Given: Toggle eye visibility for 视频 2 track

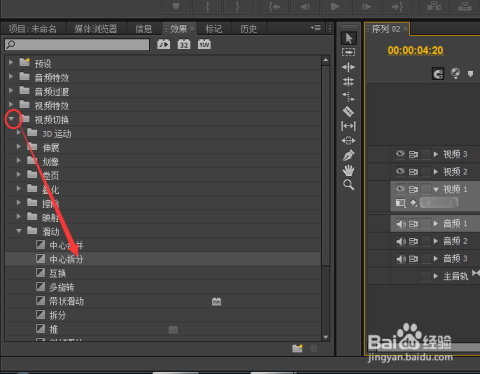Looking at the screenshot, I should pyautogui.click(x=400, y=171).
